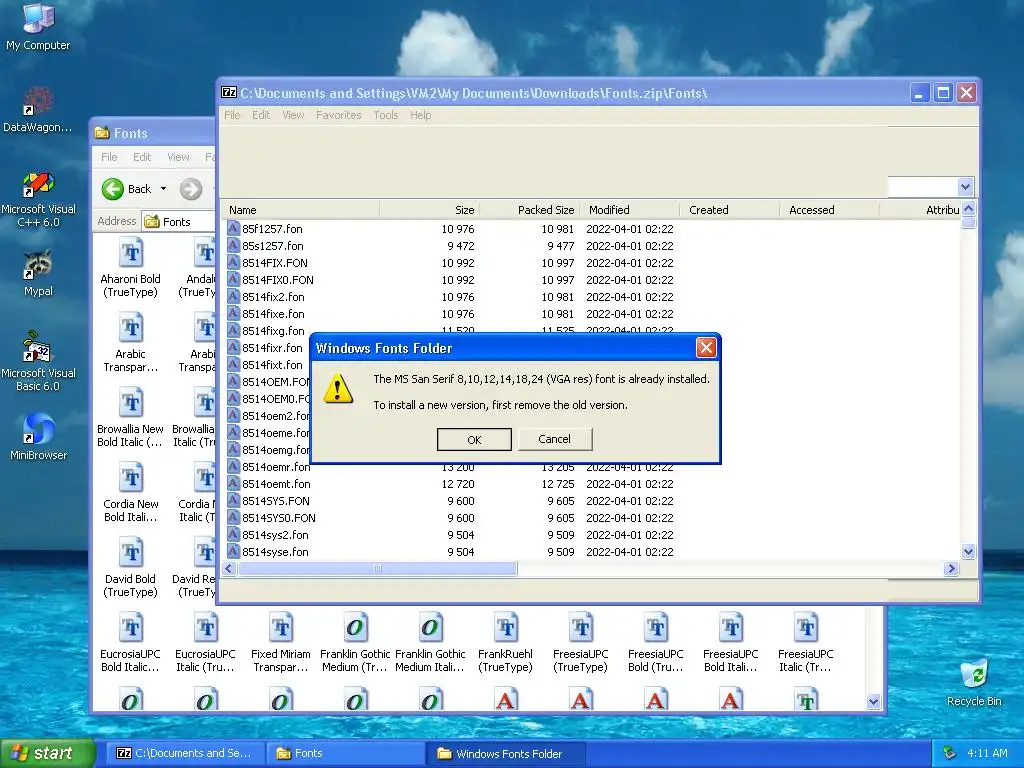1024x768 pixels.
Task: Open Edit menu in Fonts window
Action: click(142, 157)
